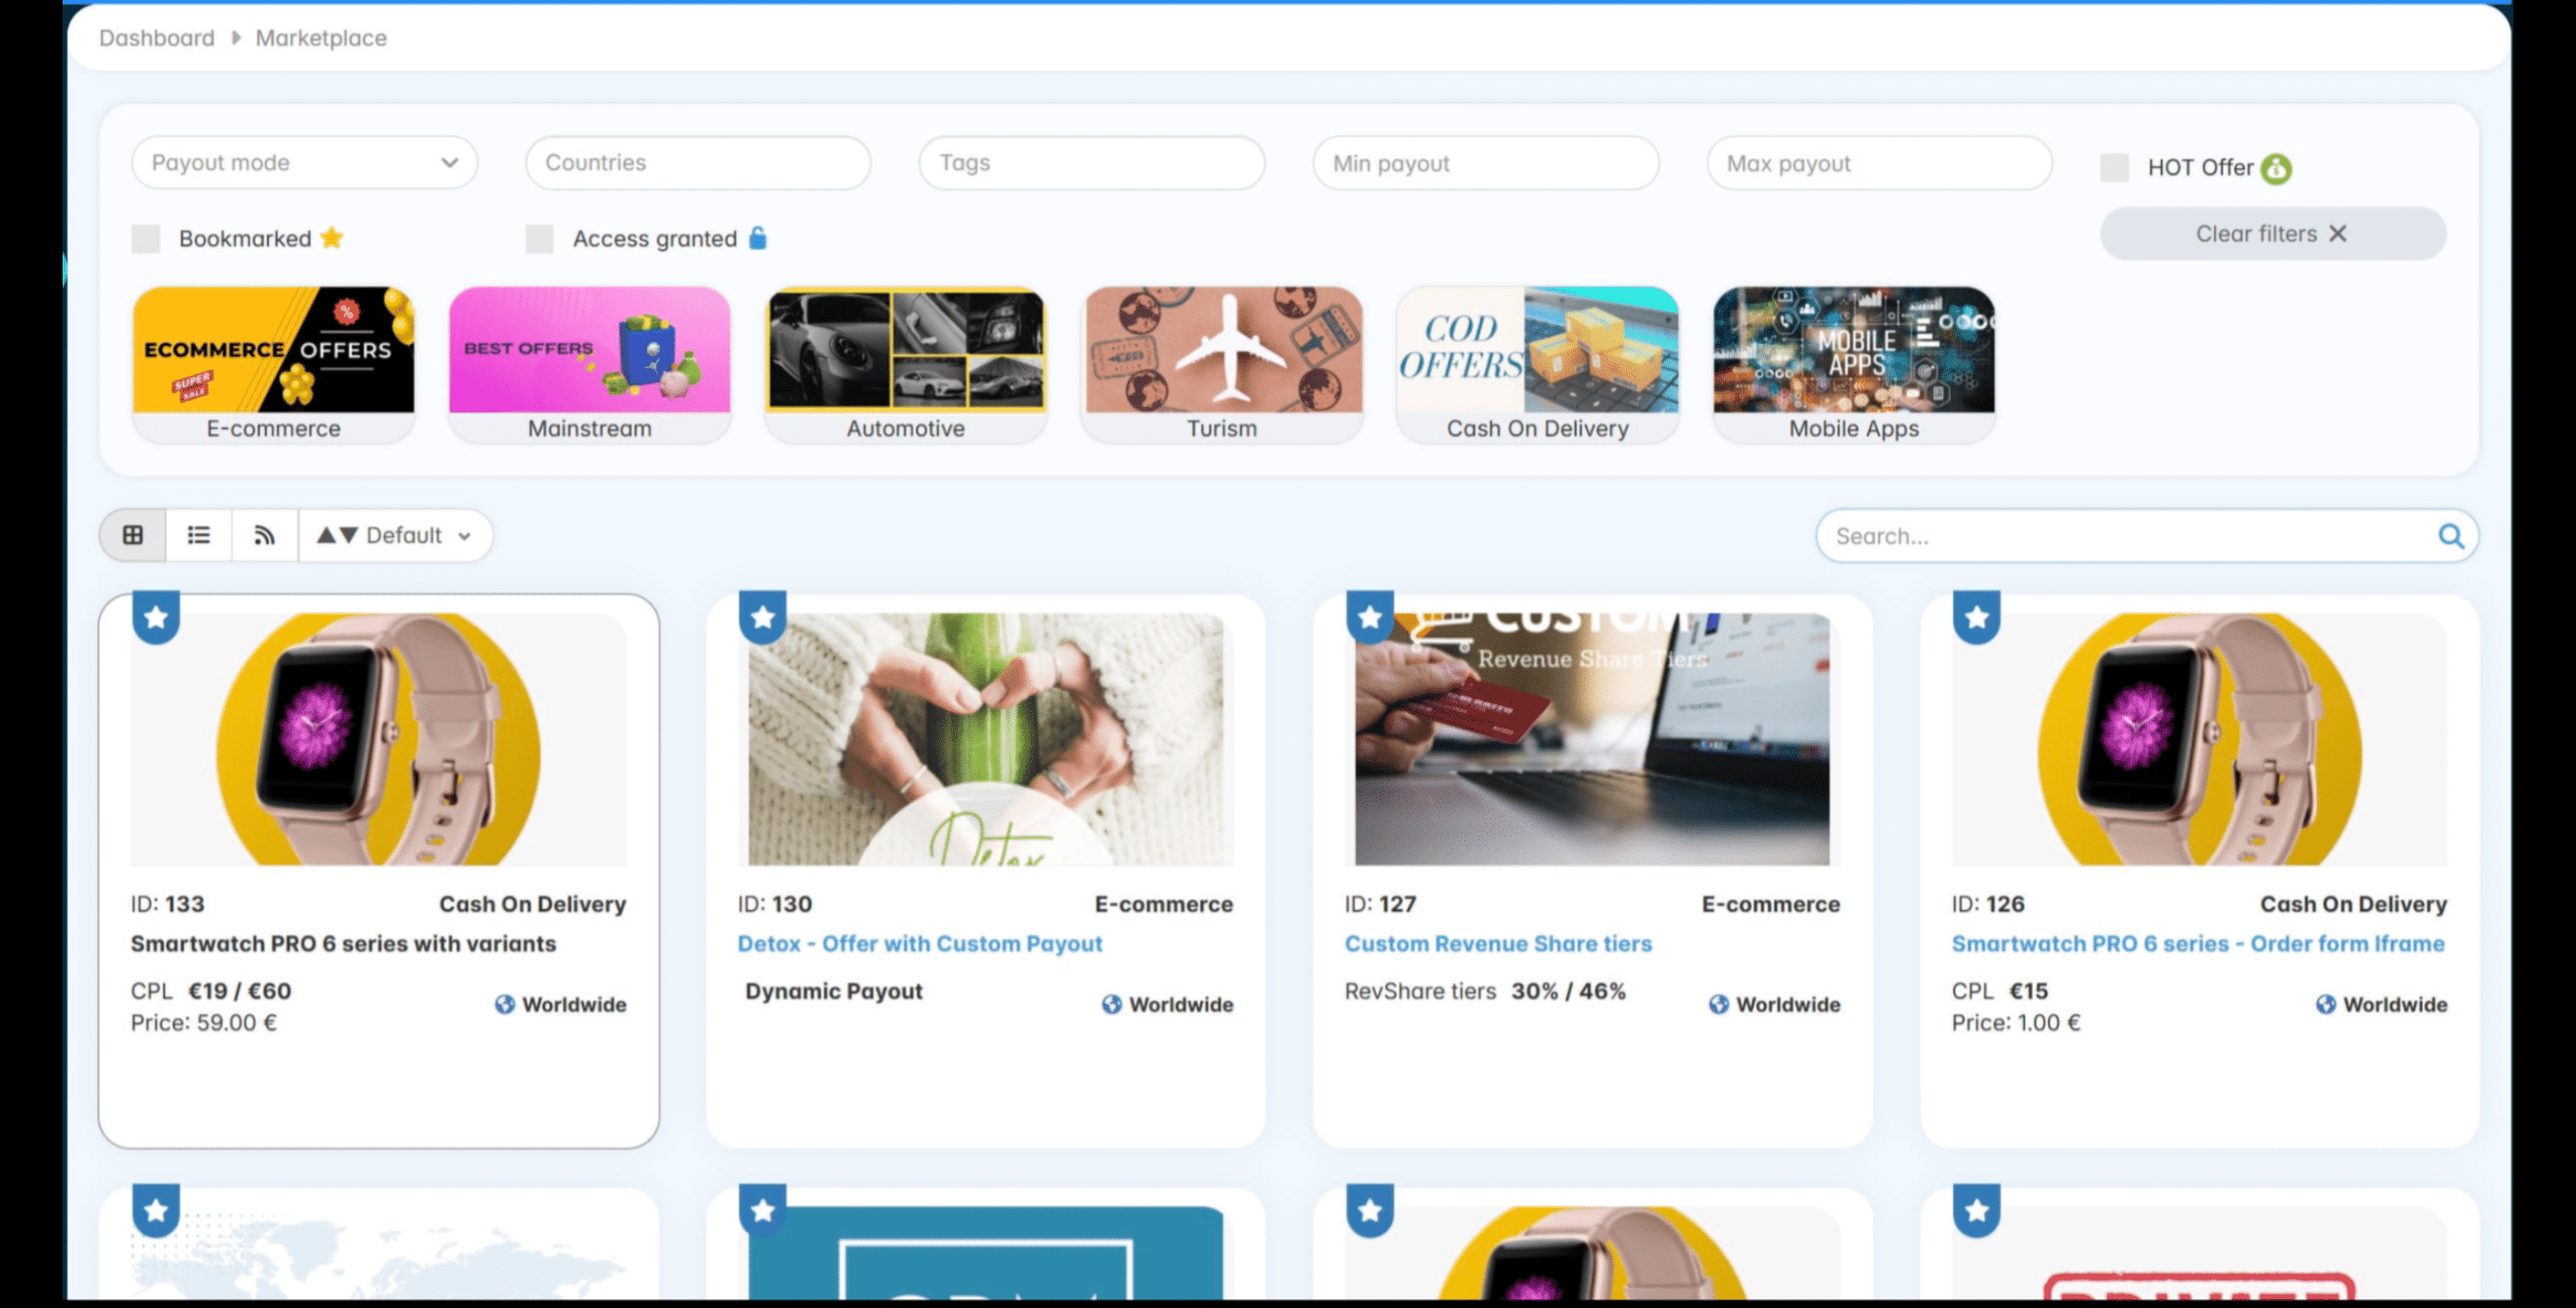This screenshot has width=2576, height=1308.
Task: Click 'ID: 130' text
Action: (x=775, y=904)
